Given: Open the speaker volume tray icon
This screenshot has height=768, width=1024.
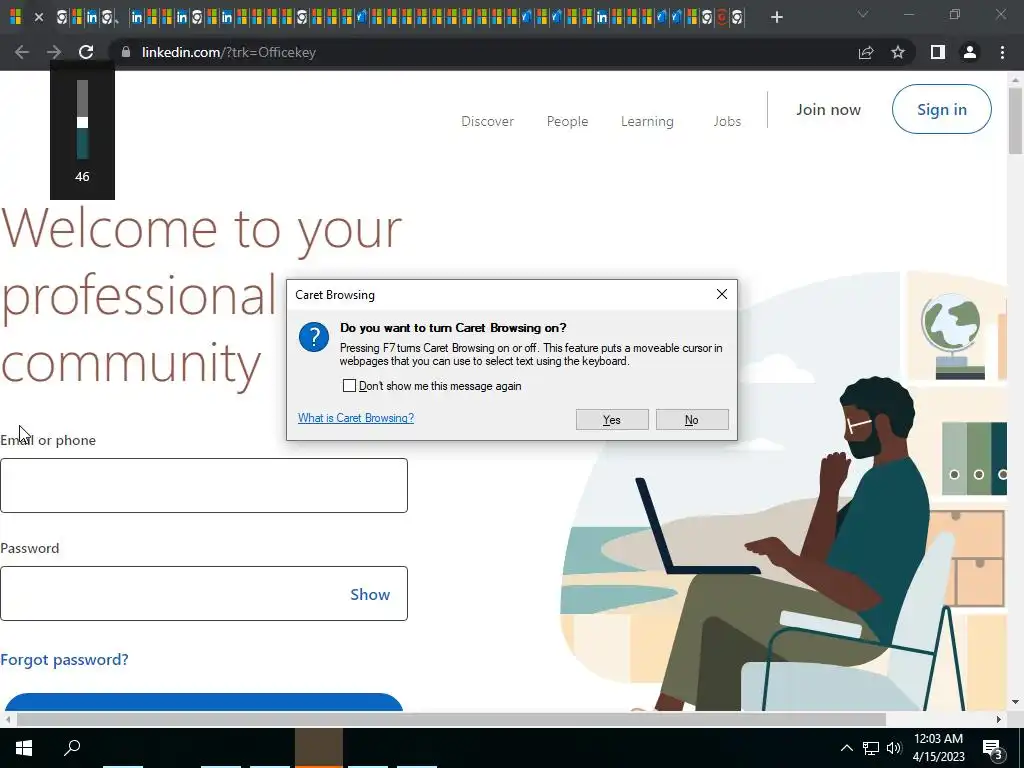Looking at the screenshot, I should pos(894,748).
